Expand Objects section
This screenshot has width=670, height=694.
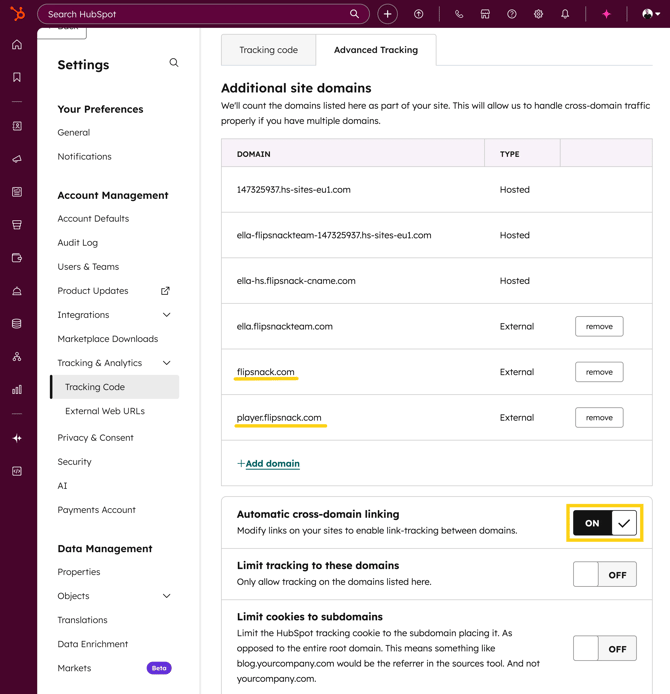(x=166, y=596)
